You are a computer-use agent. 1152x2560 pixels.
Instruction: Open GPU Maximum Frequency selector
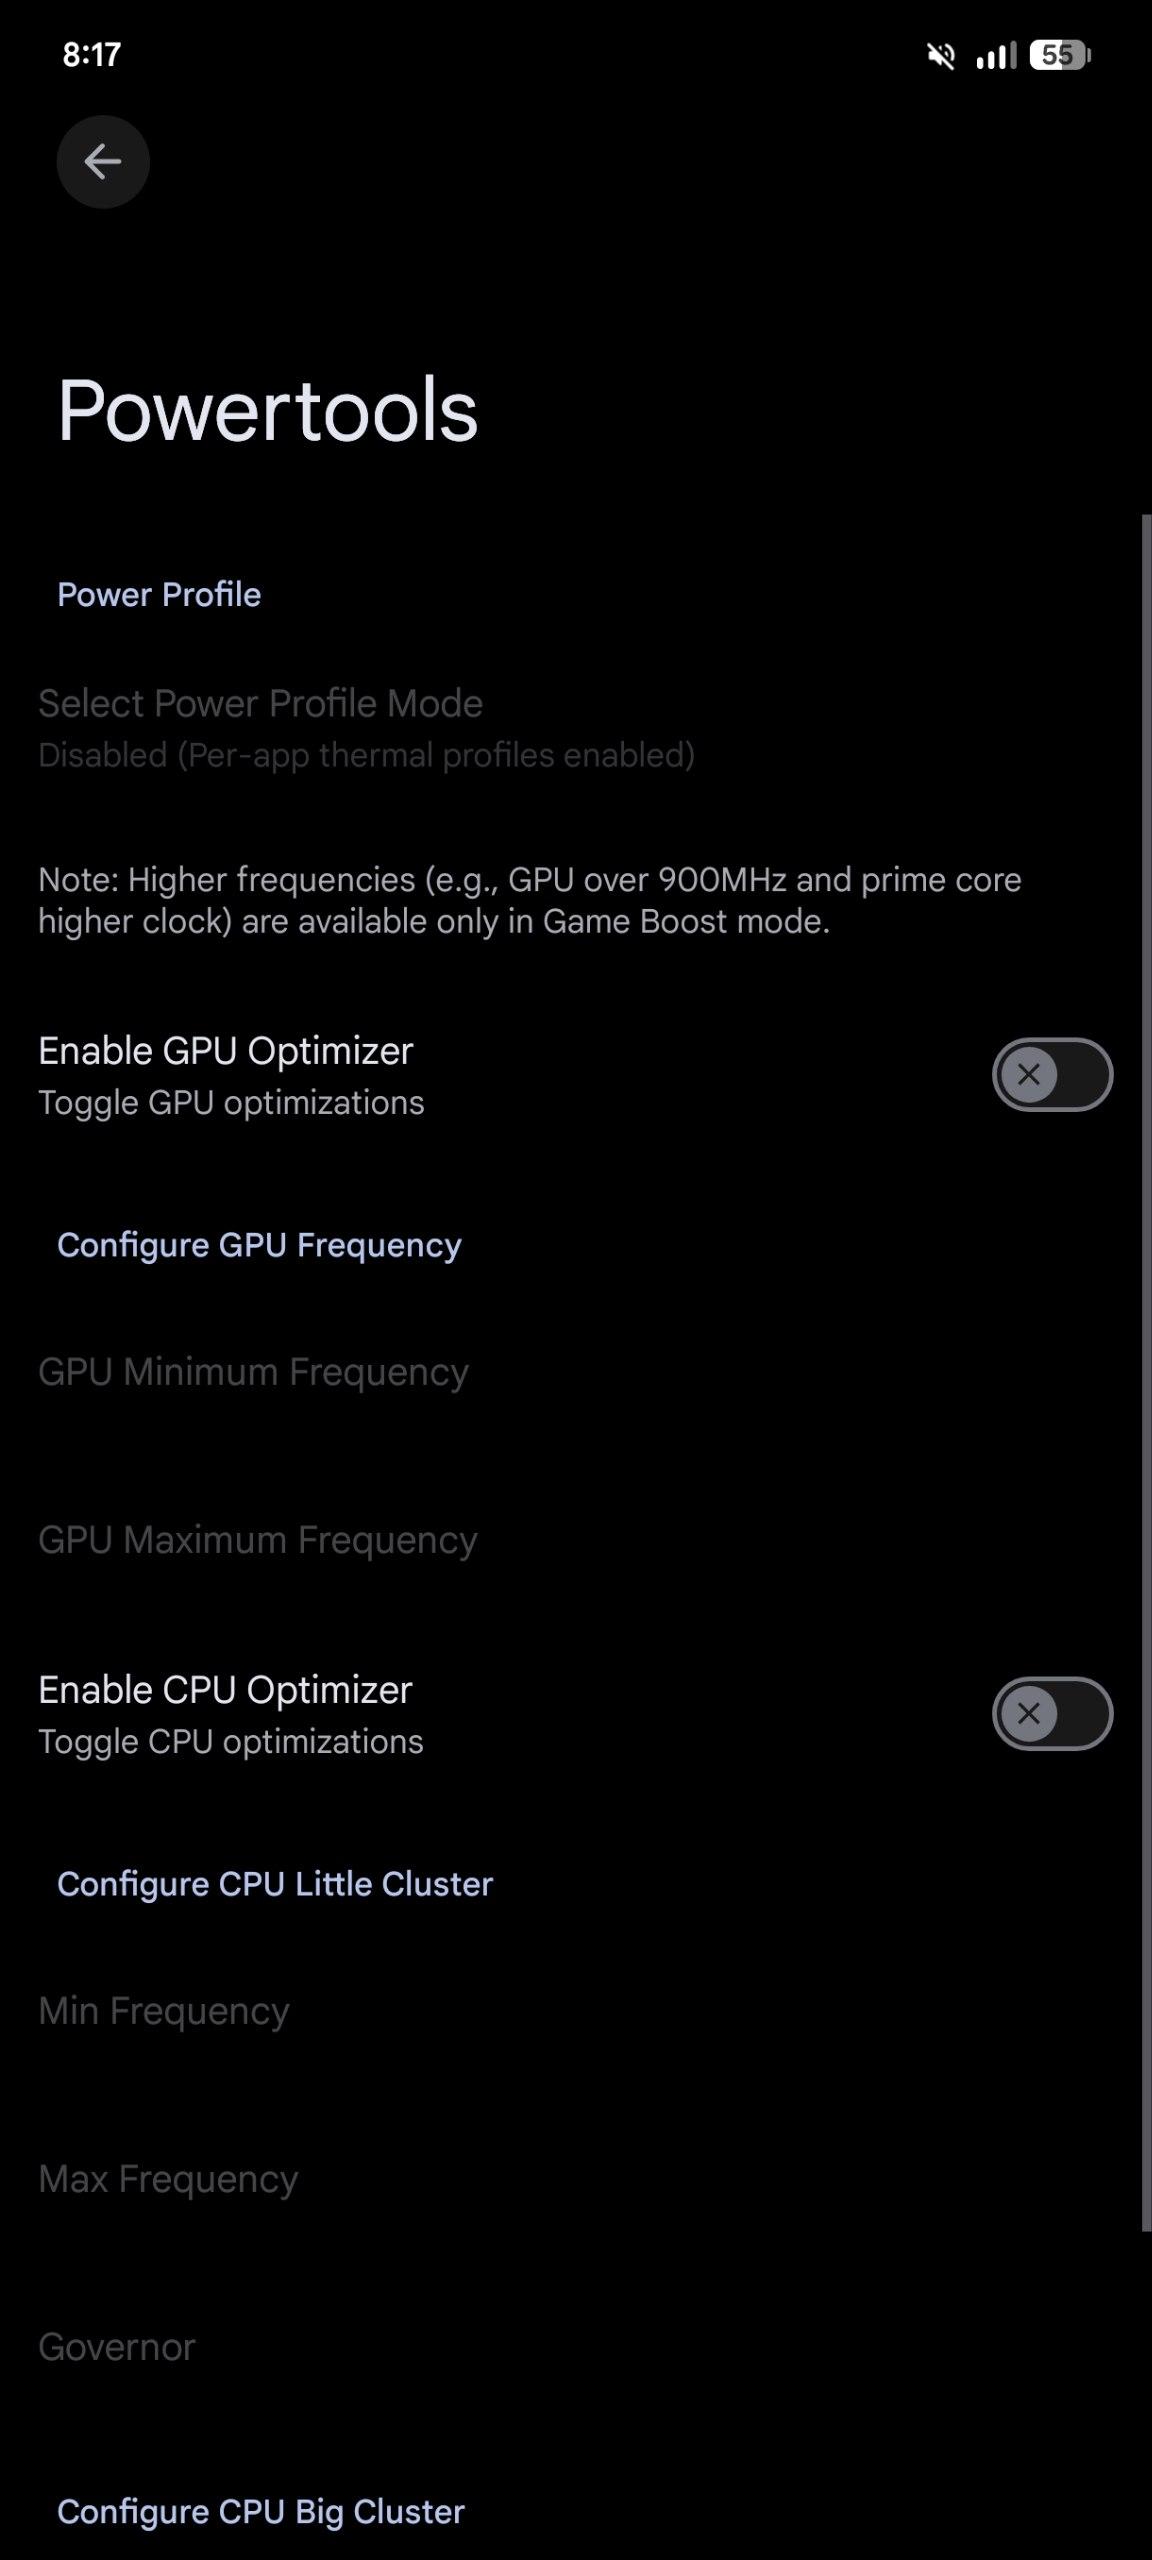pyautogui.click(x=258, y=1540)
